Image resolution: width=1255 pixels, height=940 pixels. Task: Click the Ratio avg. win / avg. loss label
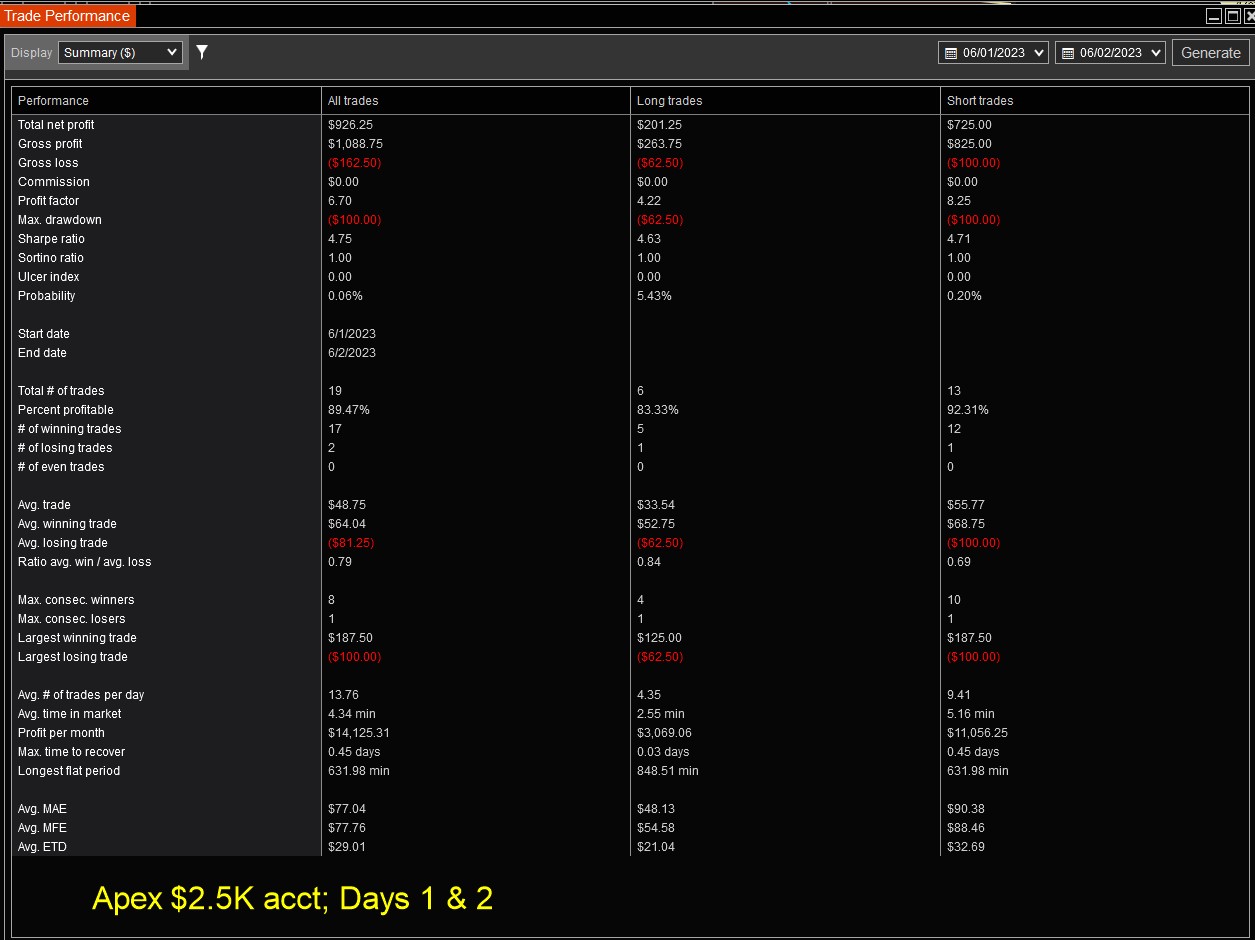click(85, 562)
